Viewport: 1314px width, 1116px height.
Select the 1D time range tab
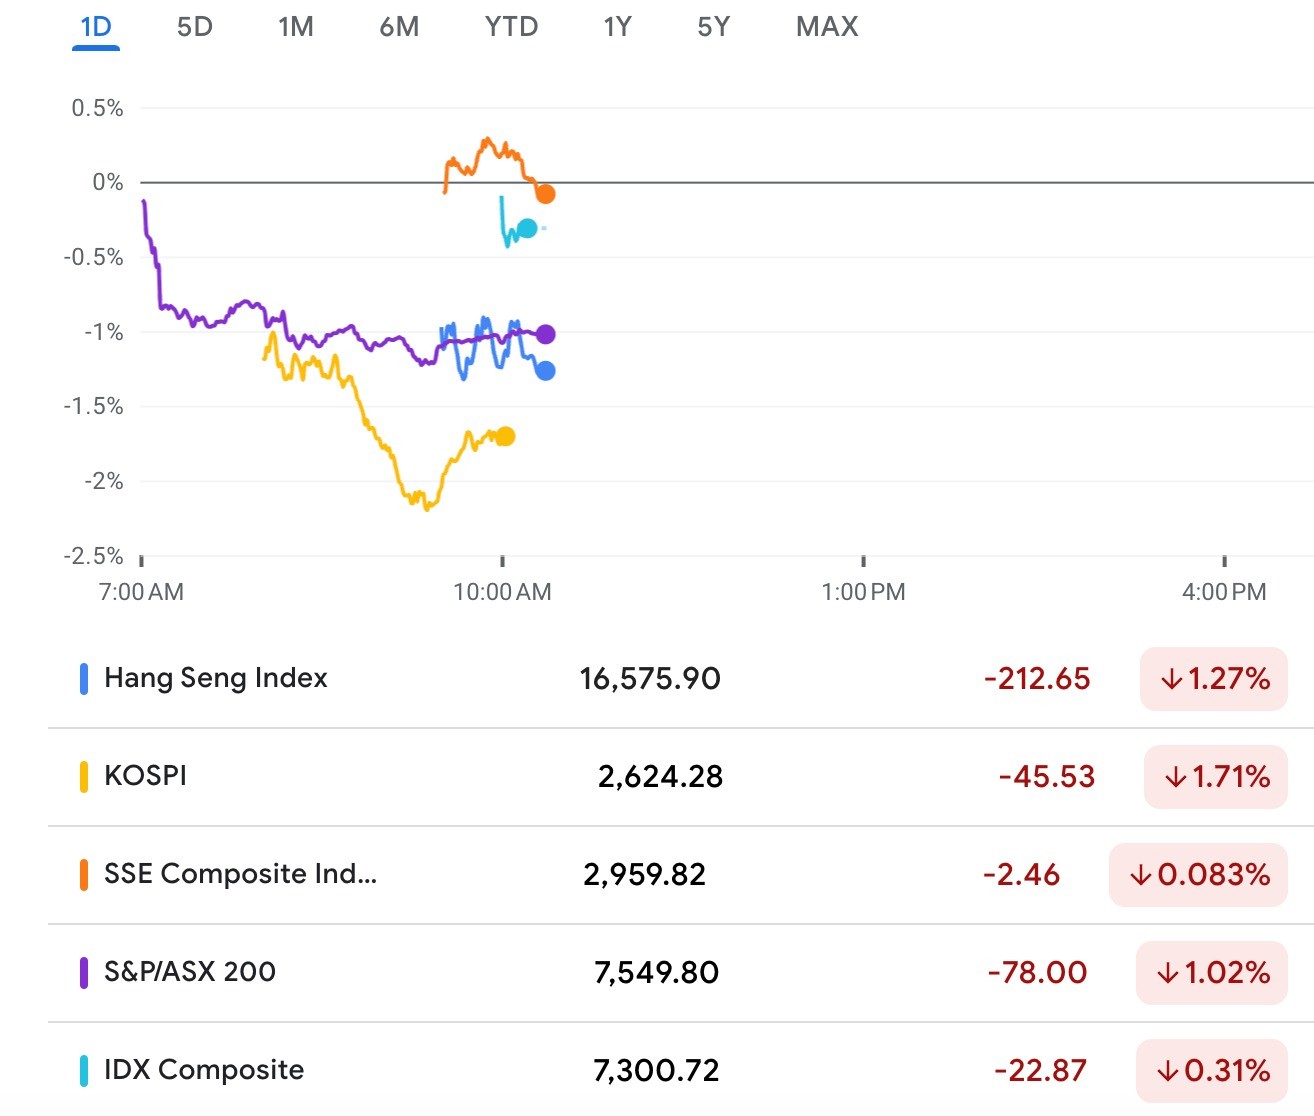(x=96, y=26)
